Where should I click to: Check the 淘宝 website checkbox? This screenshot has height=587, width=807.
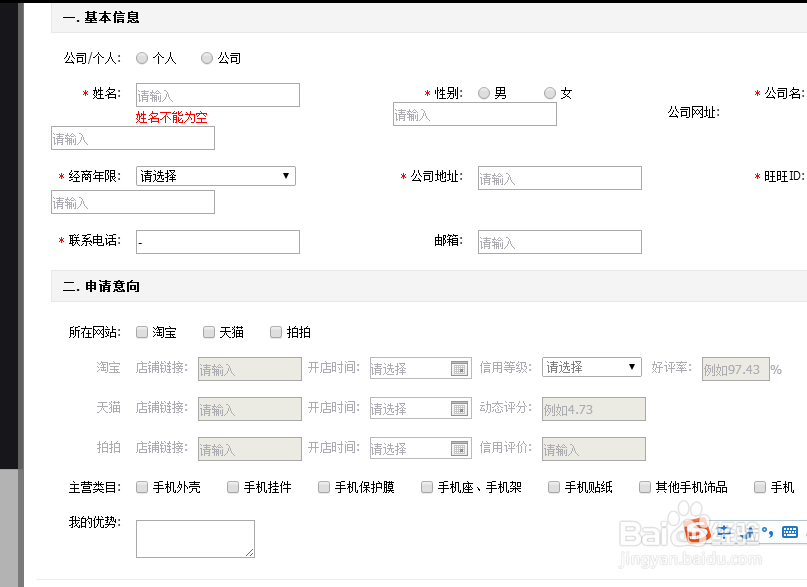(142, 332)
